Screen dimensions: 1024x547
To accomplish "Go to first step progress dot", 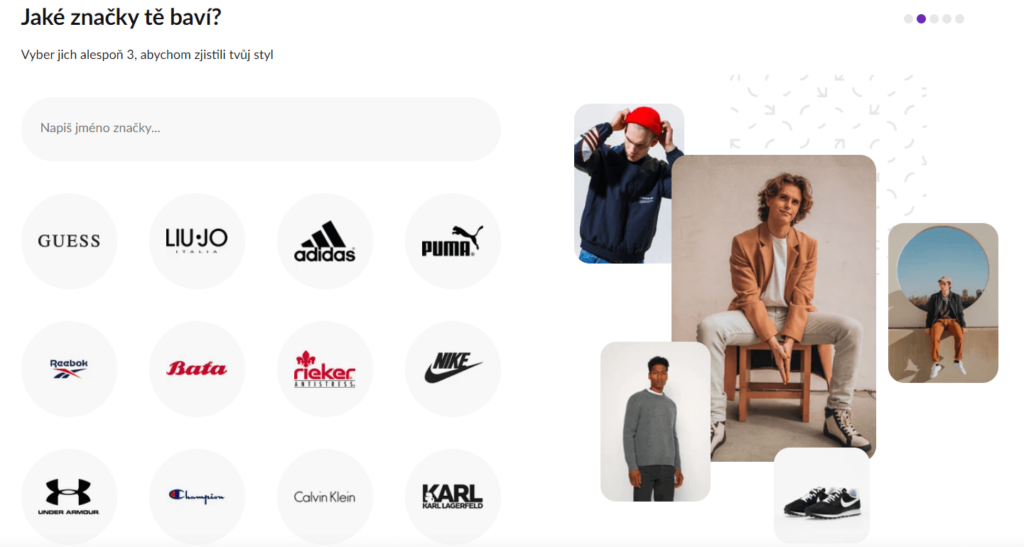I will 908,19.
